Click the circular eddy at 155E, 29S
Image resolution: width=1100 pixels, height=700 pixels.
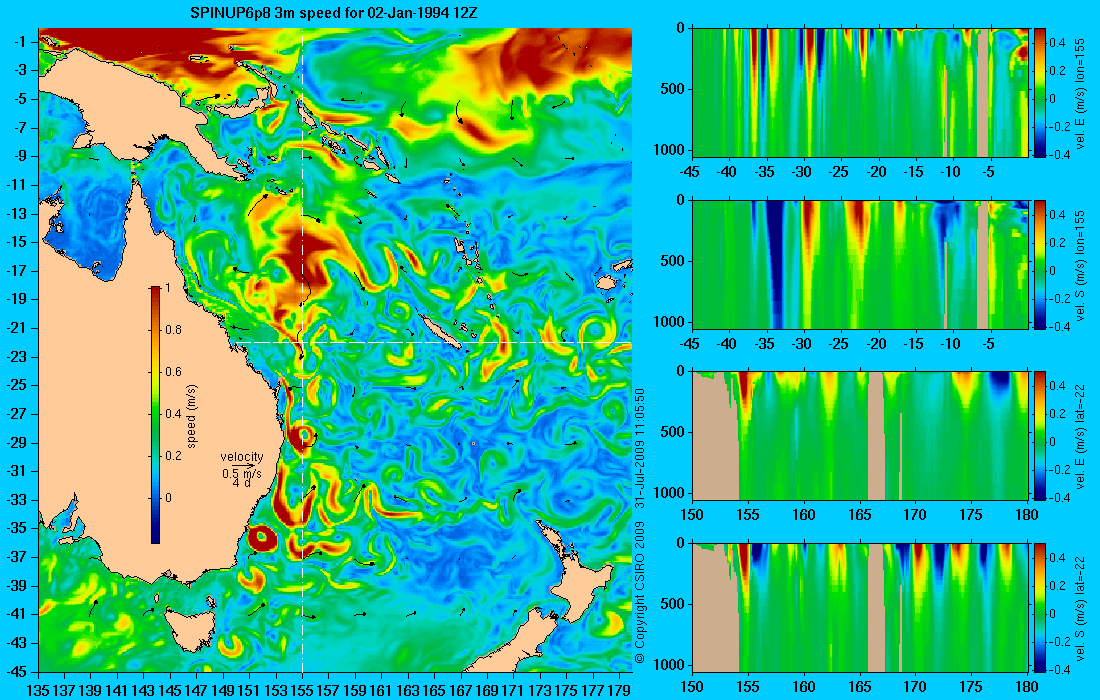304,436
